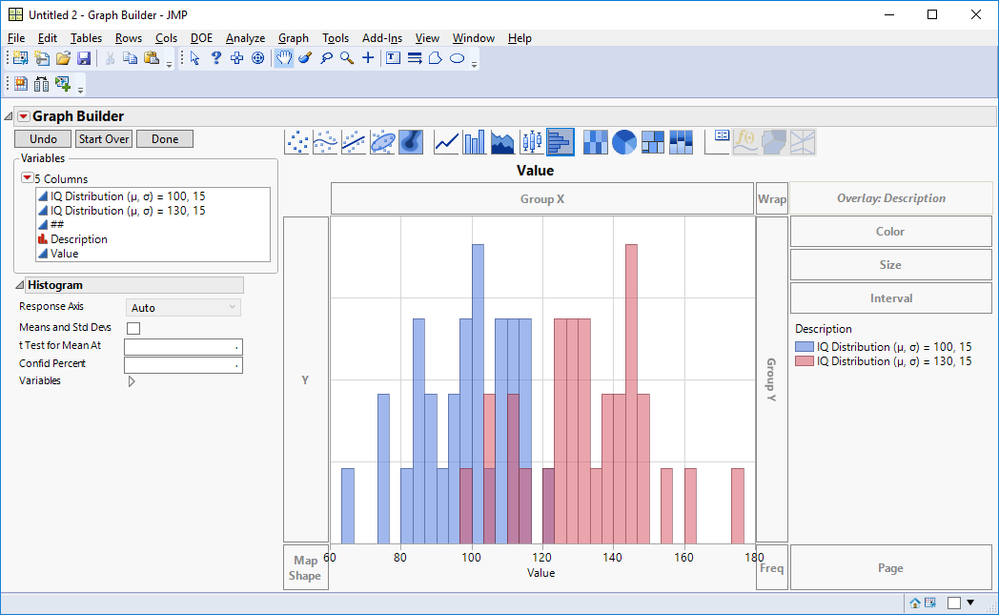The height and width of the screenshot is (615, 999).
Task: Click the Confid Percent input field
Action: [x=183, y=365]
